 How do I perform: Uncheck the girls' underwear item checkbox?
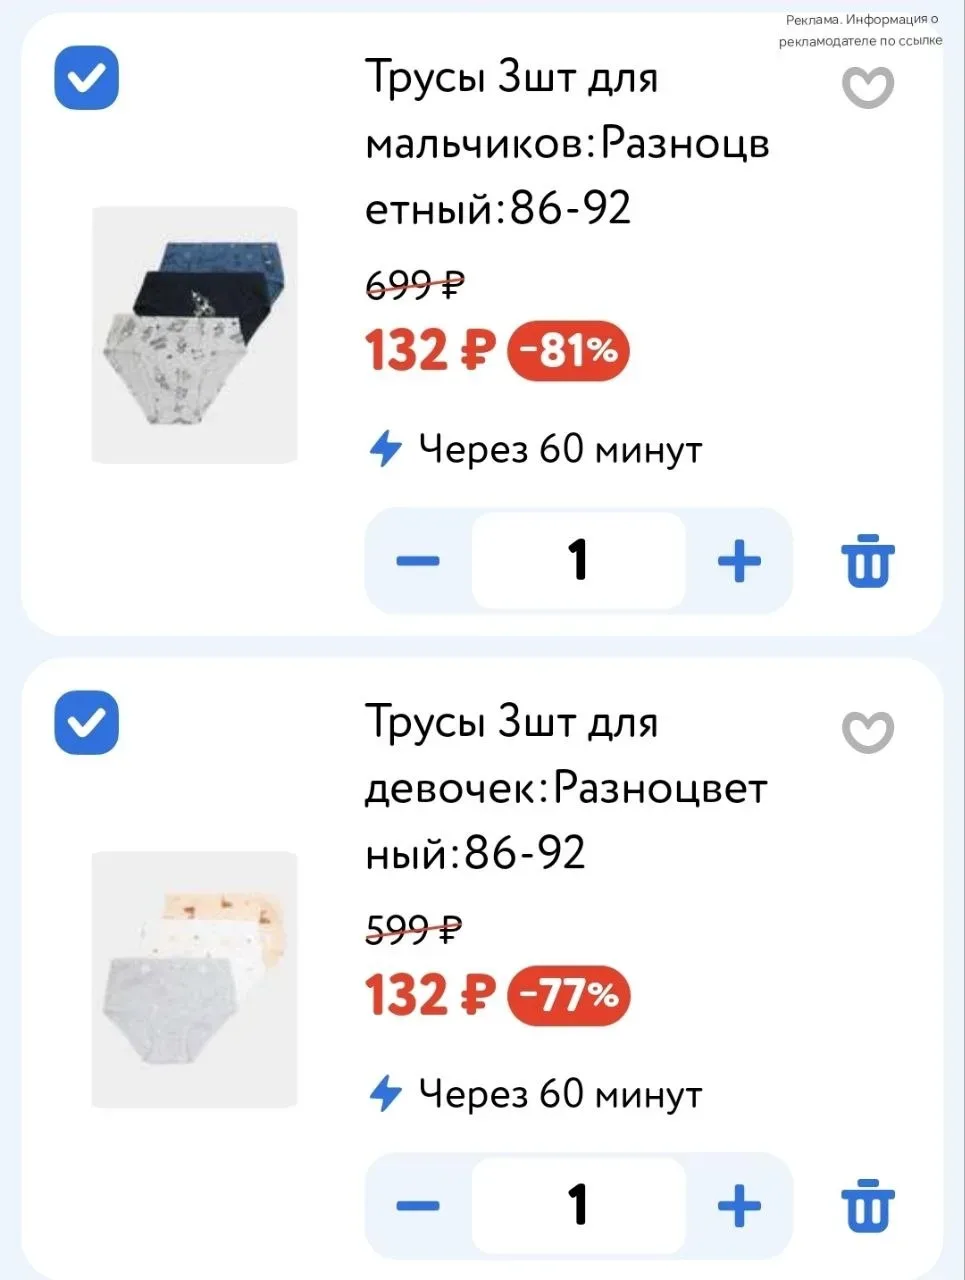[87, 722]
